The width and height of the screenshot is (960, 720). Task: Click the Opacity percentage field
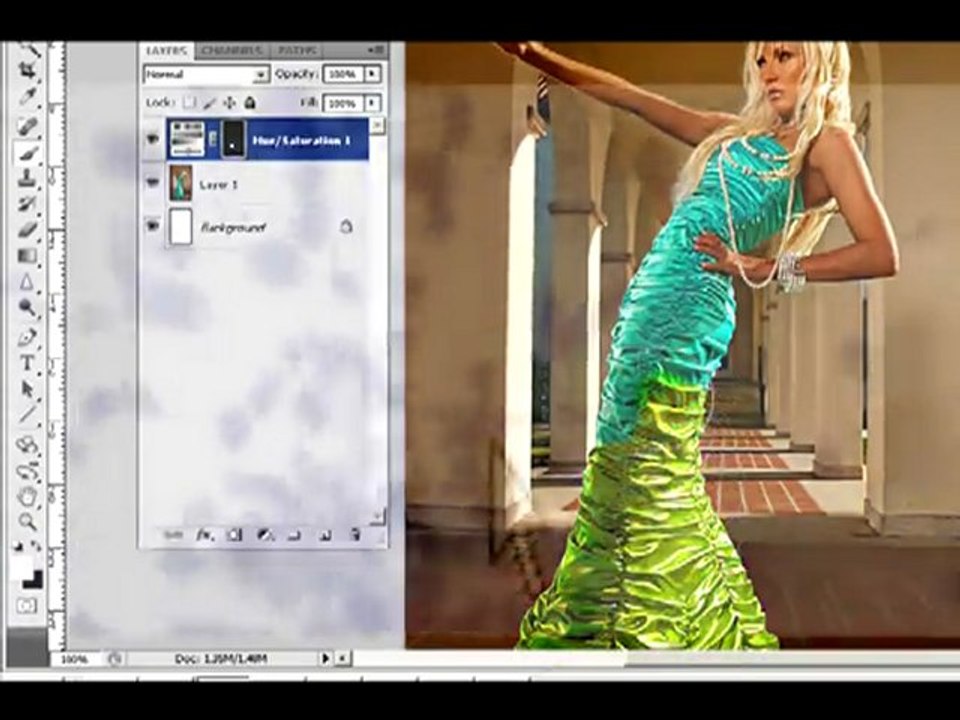[x=343, y=74]
